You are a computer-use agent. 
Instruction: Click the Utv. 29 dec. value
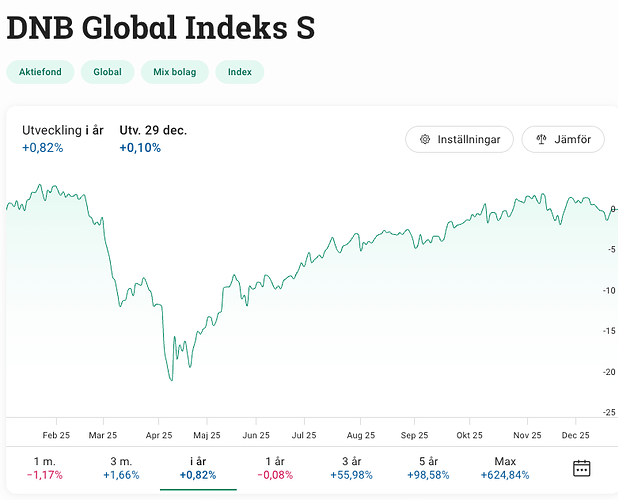(140, 148)
